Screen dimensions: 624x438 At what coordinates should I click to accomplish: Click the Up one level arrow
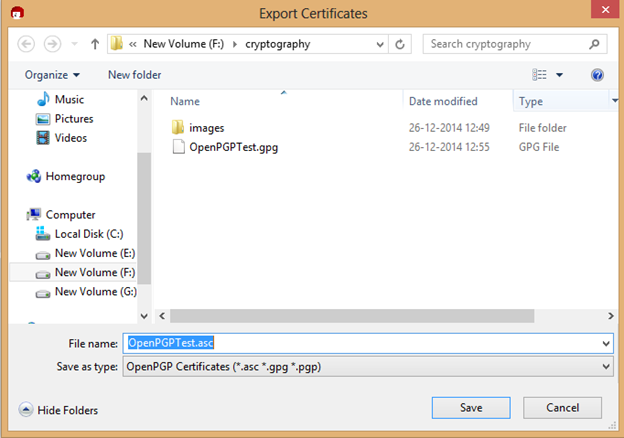click(95, 44)
